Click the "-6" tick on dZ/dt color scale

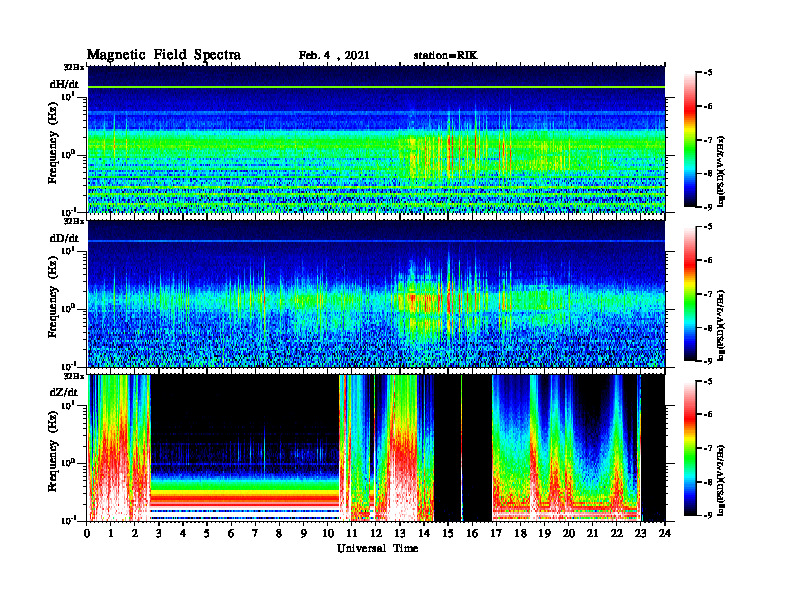708,414
